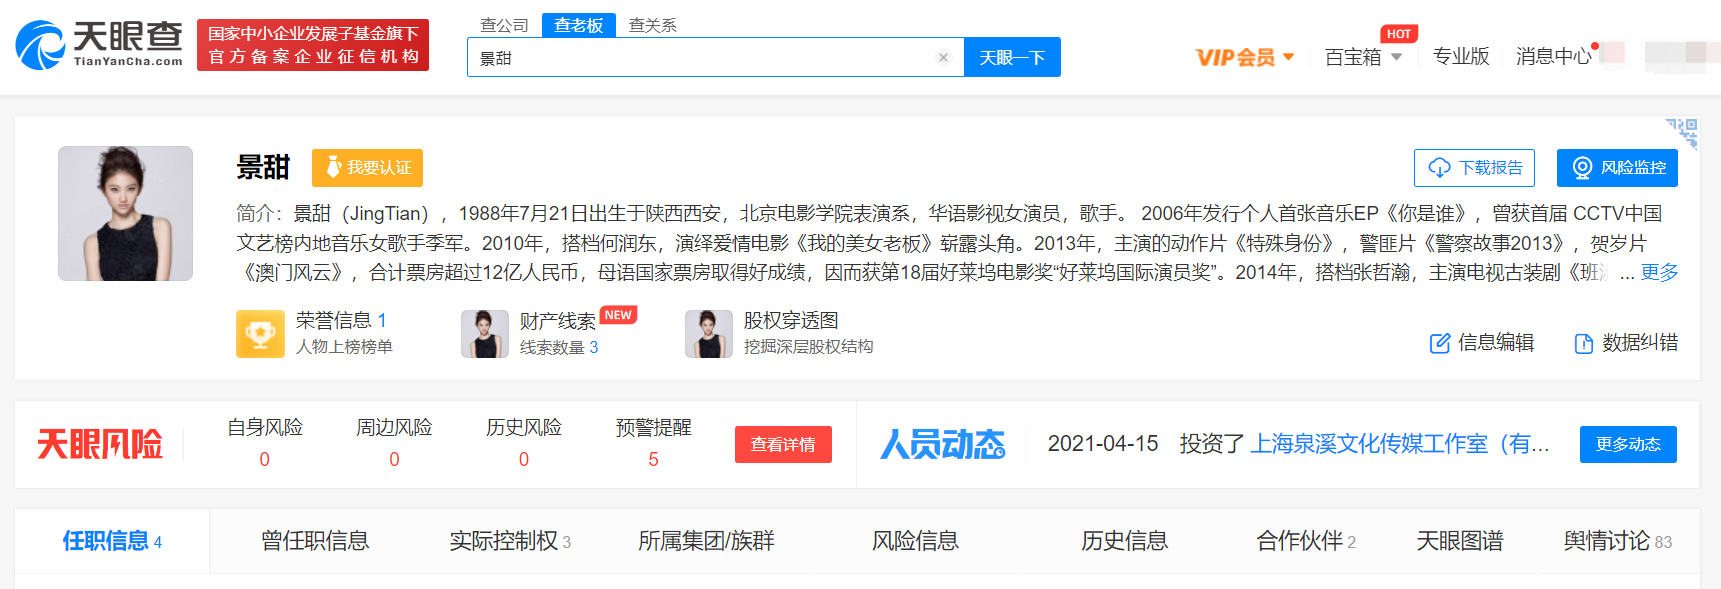
Task: Select the 查老板 search tab
Action: 579,25
